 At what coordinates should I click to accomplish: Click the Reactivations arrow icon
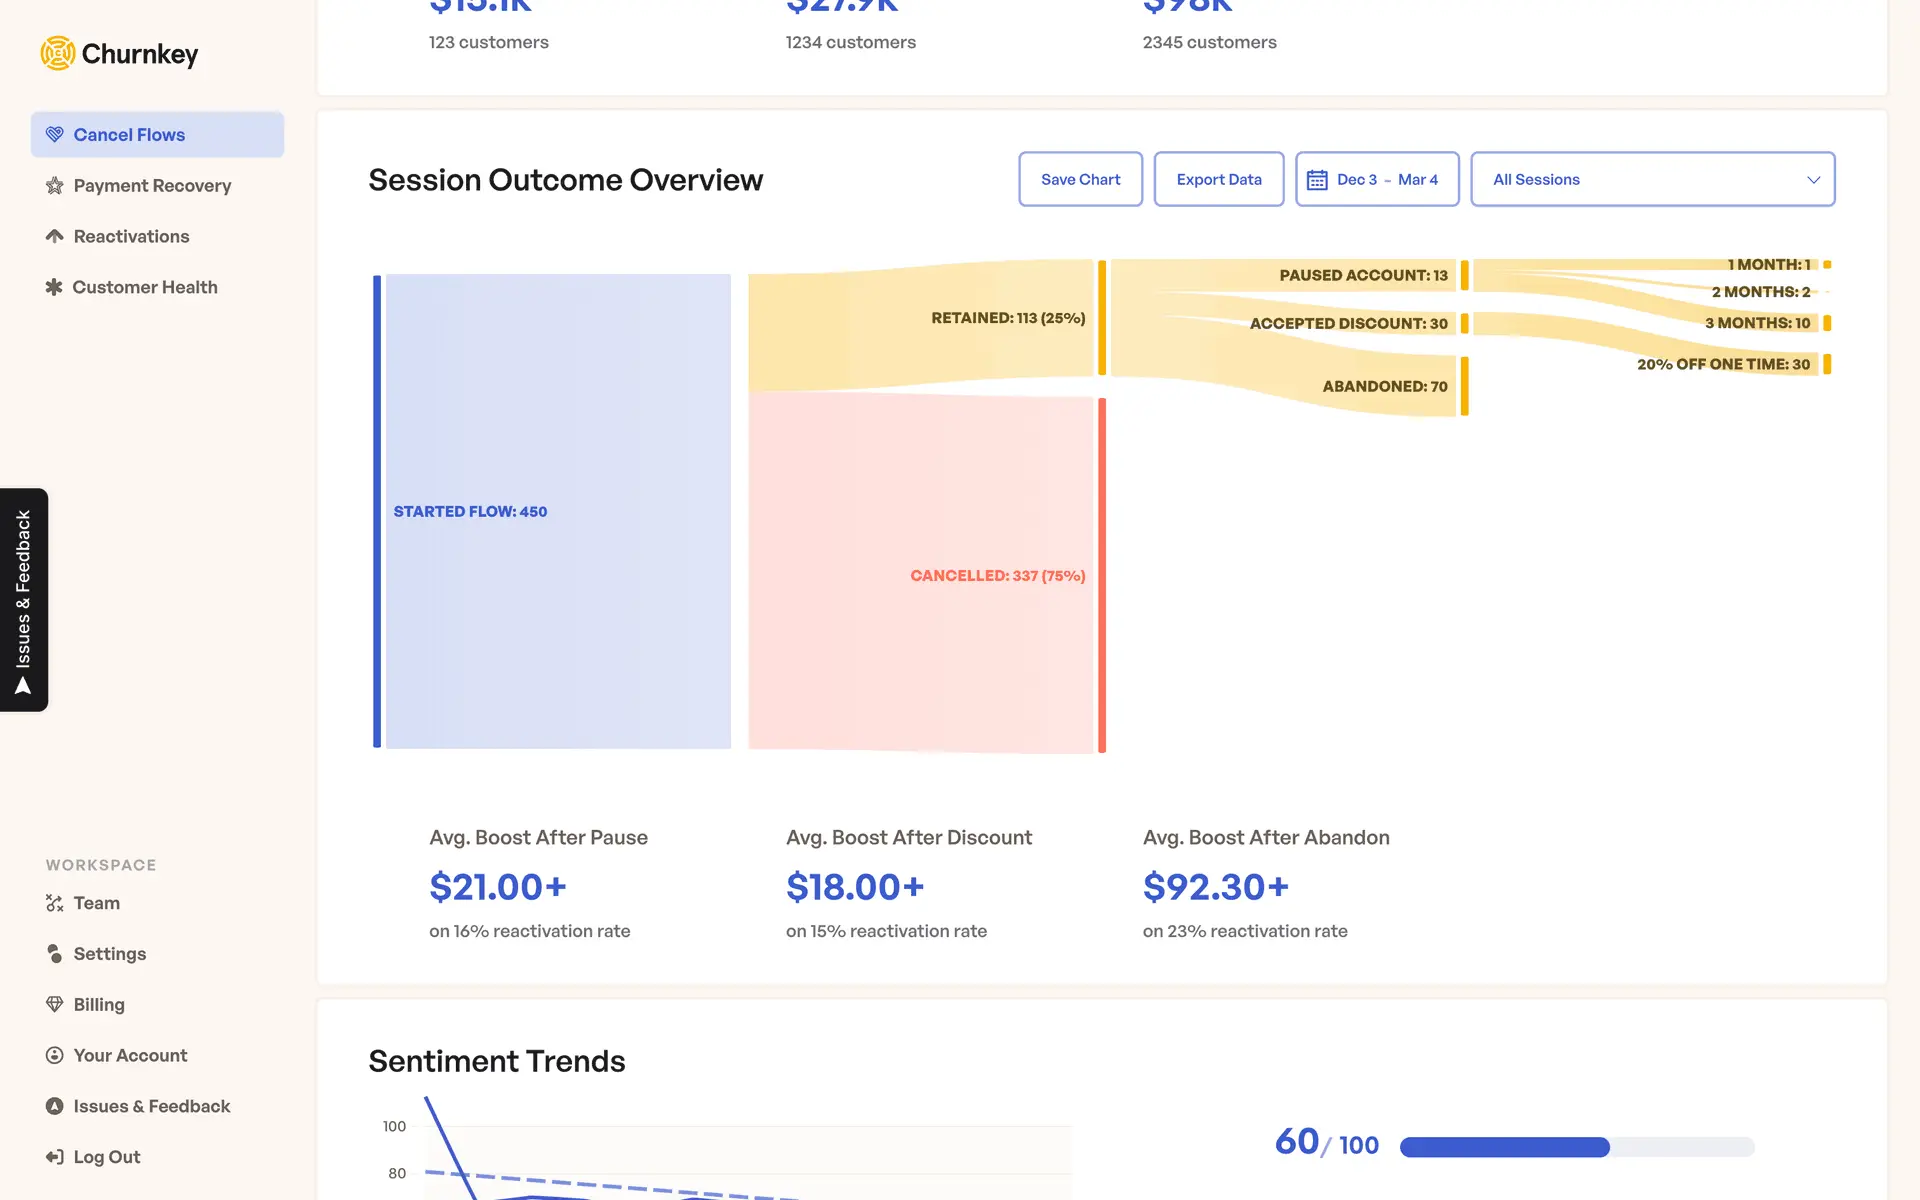(55, 236)
